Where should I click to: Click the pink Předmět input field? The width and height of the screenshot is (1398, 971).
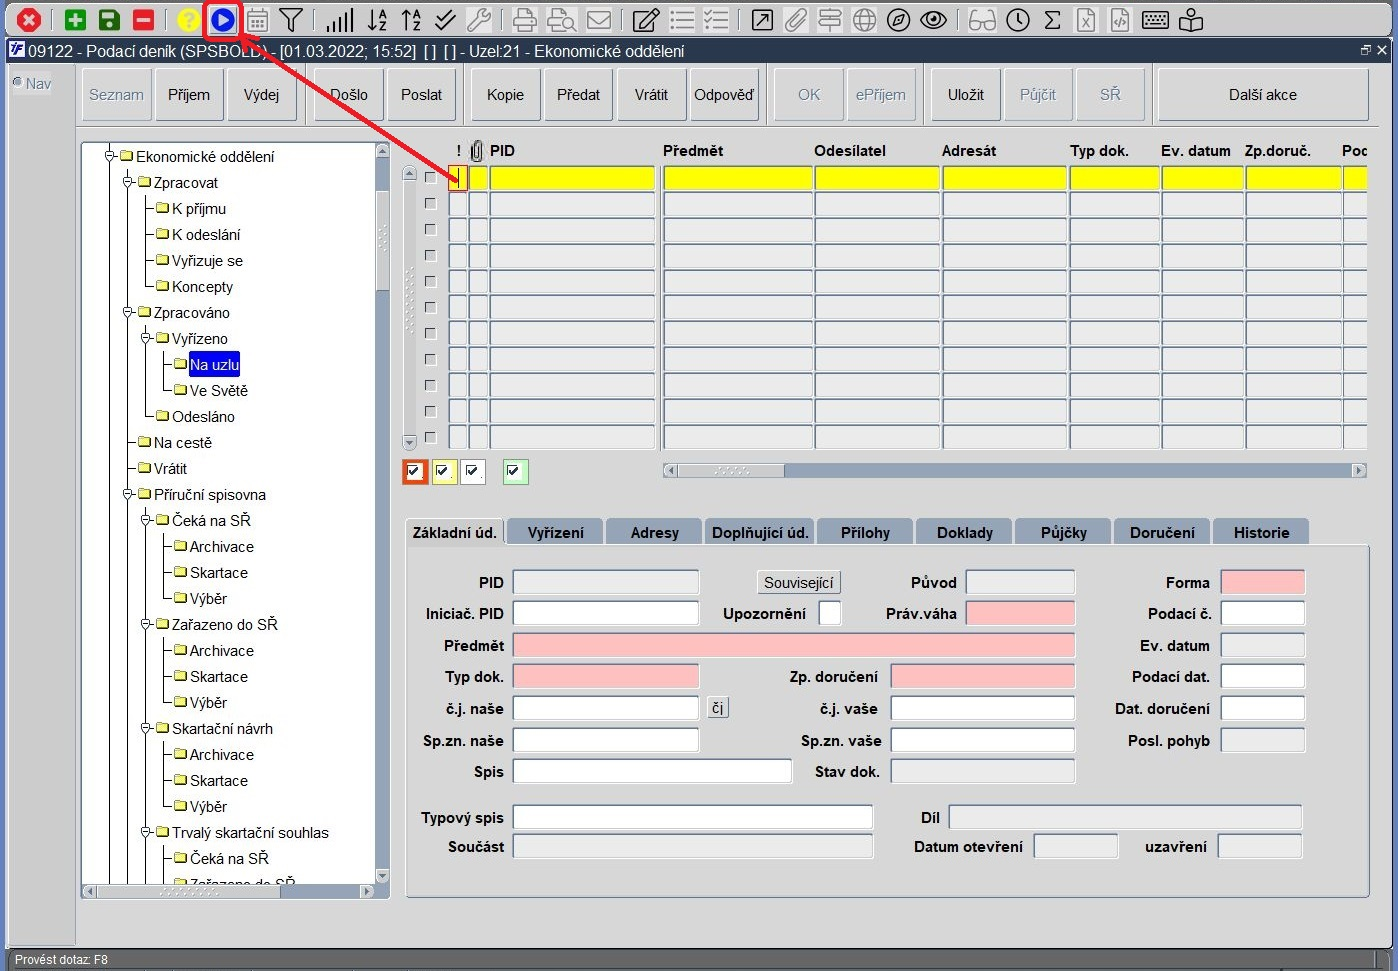[794, 645]
